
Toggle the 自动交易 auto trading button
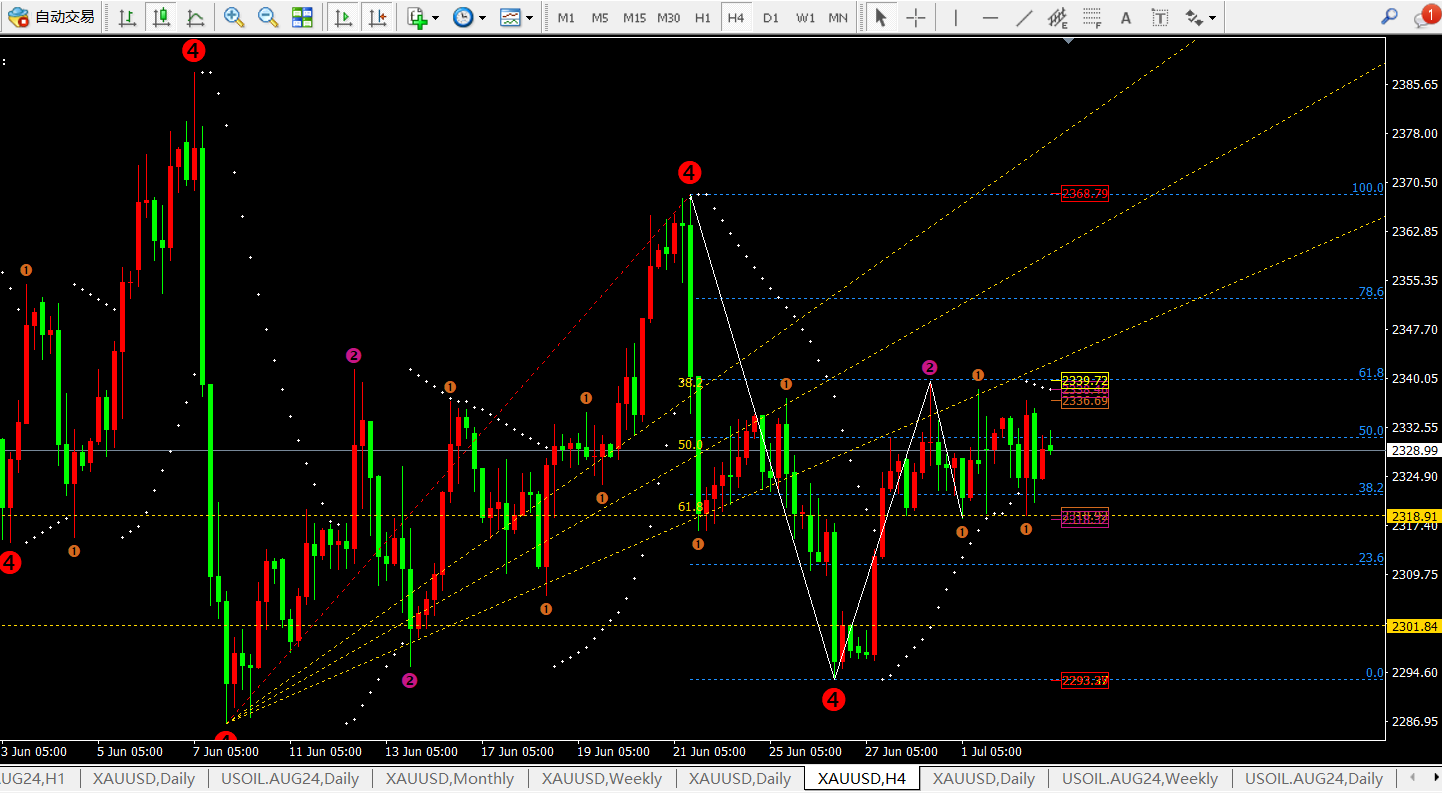[52, 17]
